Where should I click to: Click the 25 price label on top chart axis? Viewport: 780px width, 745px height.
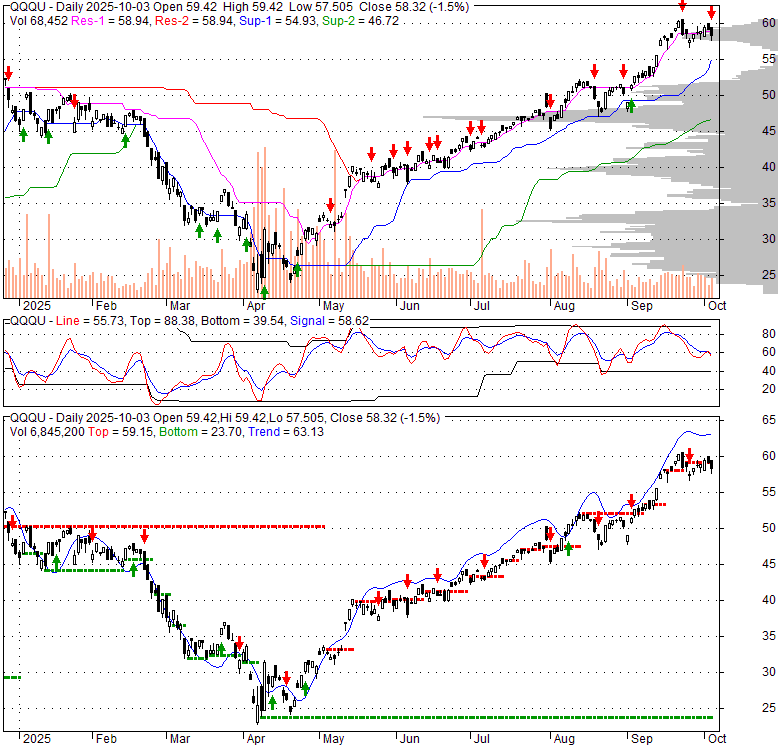[x=769, y=275]
